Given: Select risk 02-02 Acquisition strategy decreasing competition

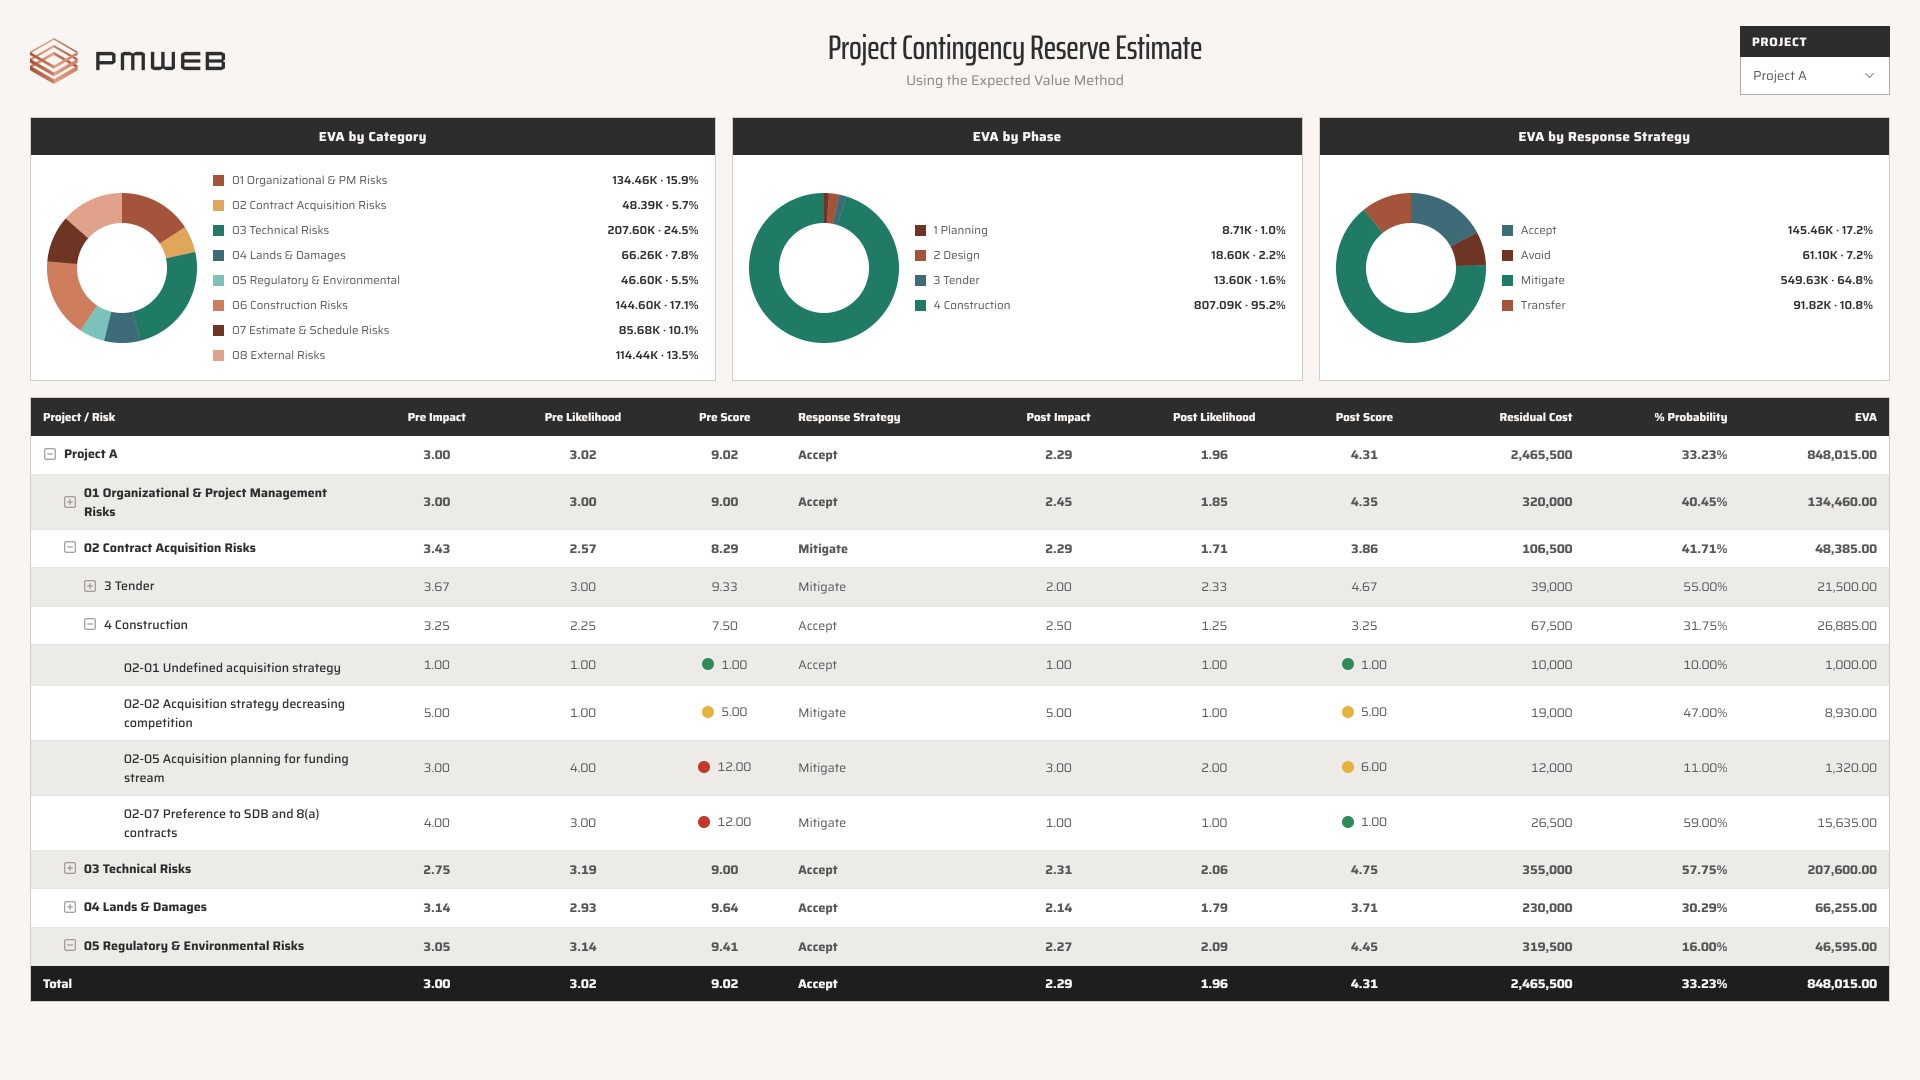Looking at the screenshot, I should [234, 714].
